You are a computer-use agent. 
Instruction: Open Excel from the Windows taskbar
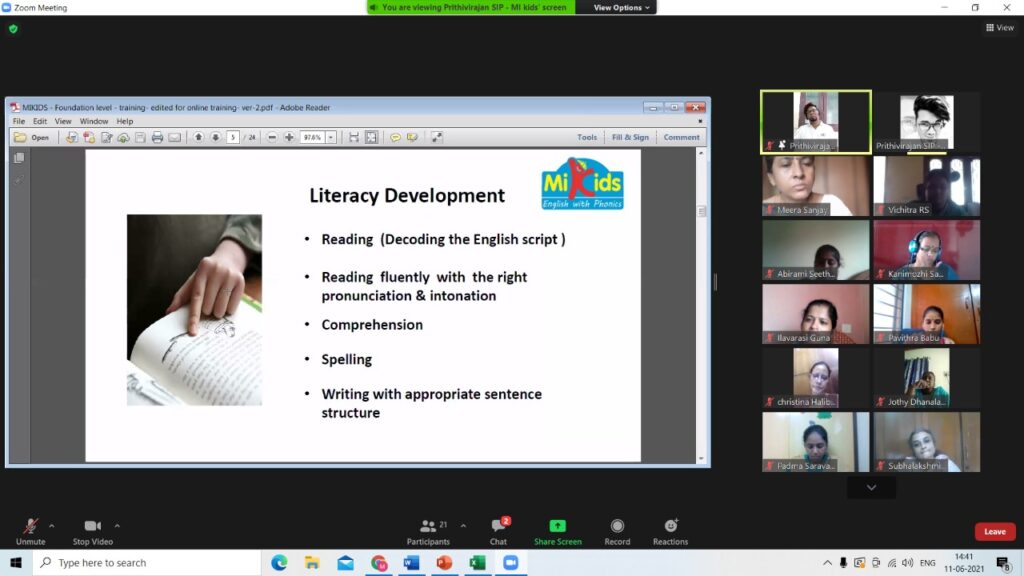click(478, 563)
